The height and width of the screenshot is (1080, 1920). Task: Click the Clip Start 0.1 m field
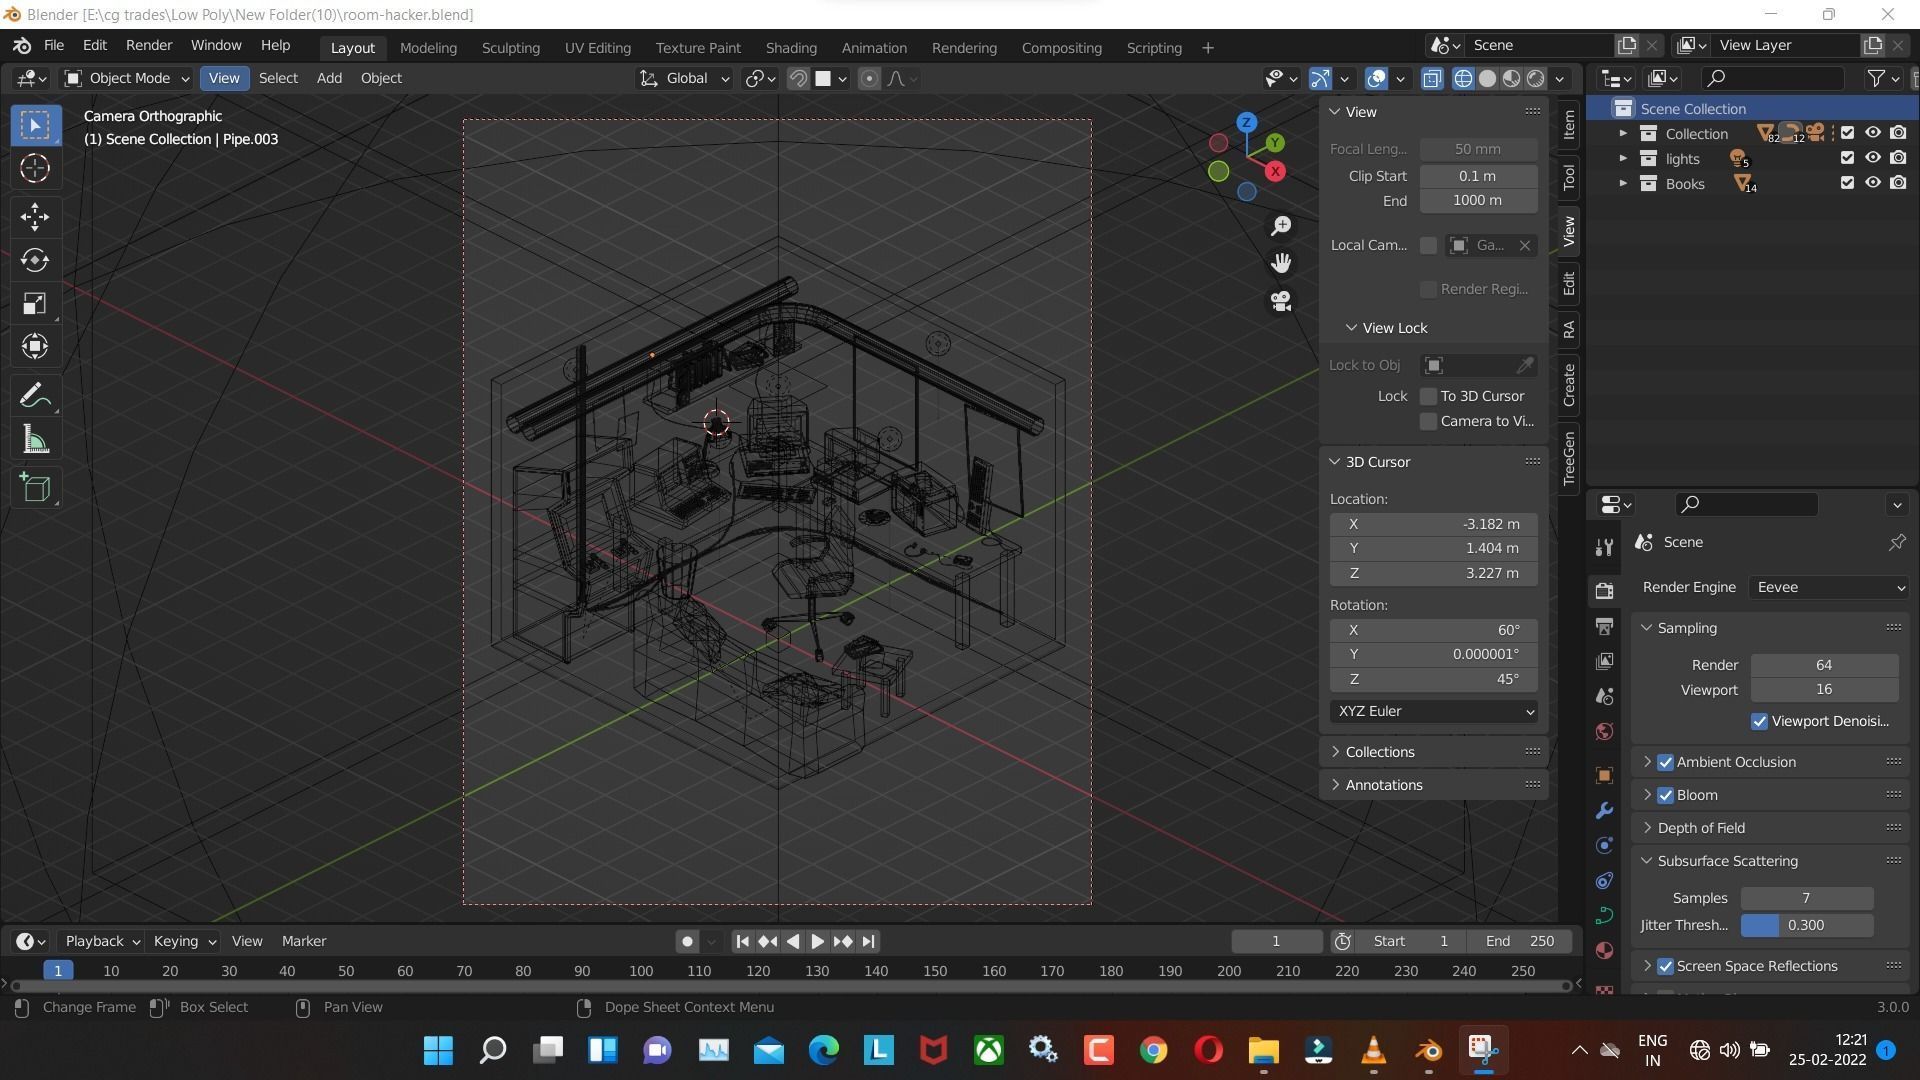click(x=1478, y=176)
